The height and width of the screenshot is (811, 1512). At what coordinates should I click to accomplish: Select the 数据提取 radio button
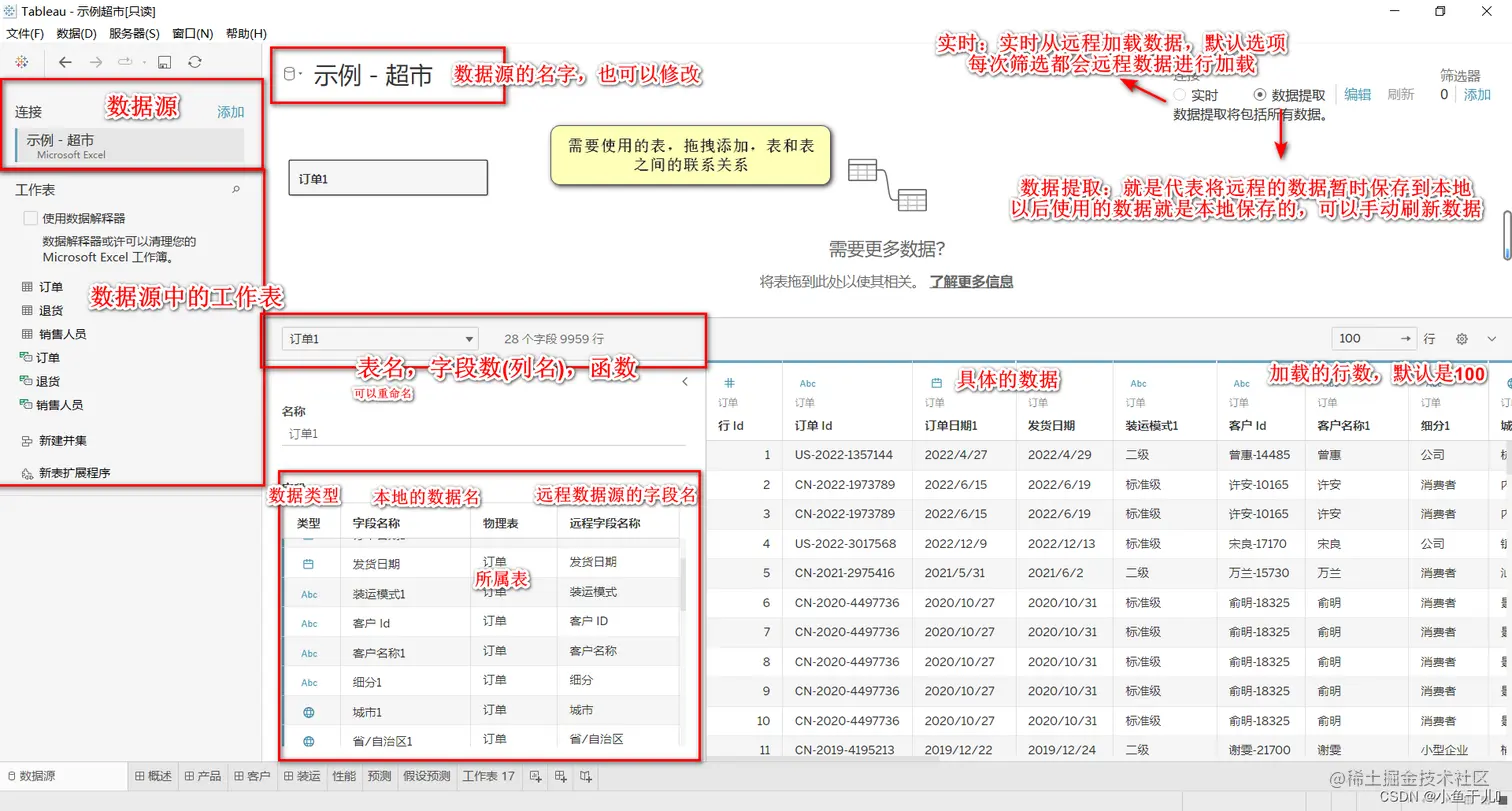[x=1258, y=94]
